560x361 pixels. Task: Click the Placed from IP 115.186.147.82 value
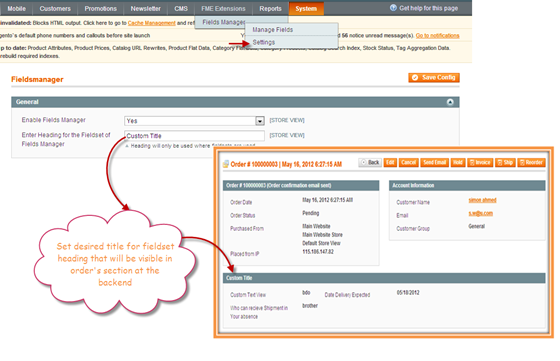tap(318, 252)
